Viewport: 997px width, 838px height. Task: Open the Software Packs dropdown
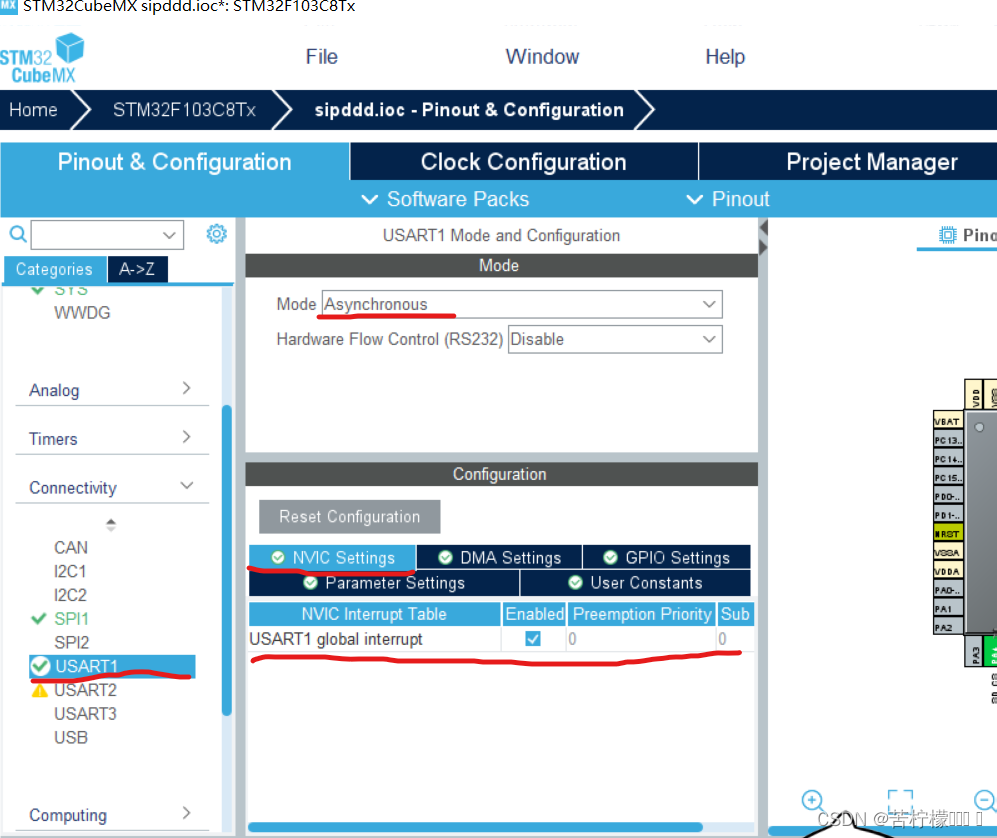coord(445,199)
